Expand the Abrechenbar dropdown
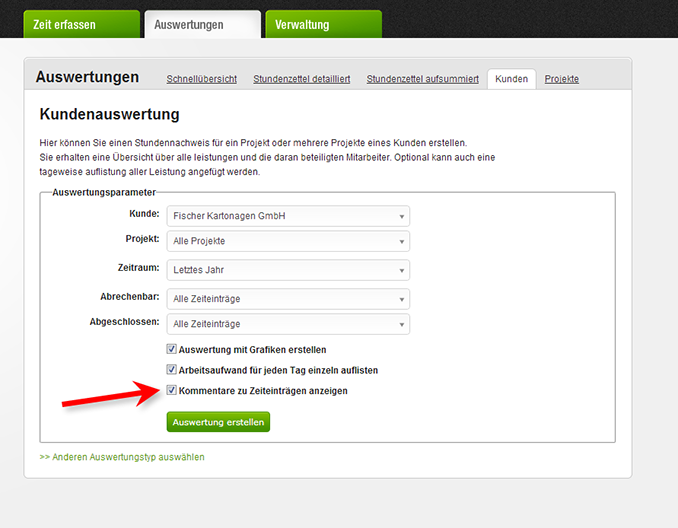 (288, 299)
